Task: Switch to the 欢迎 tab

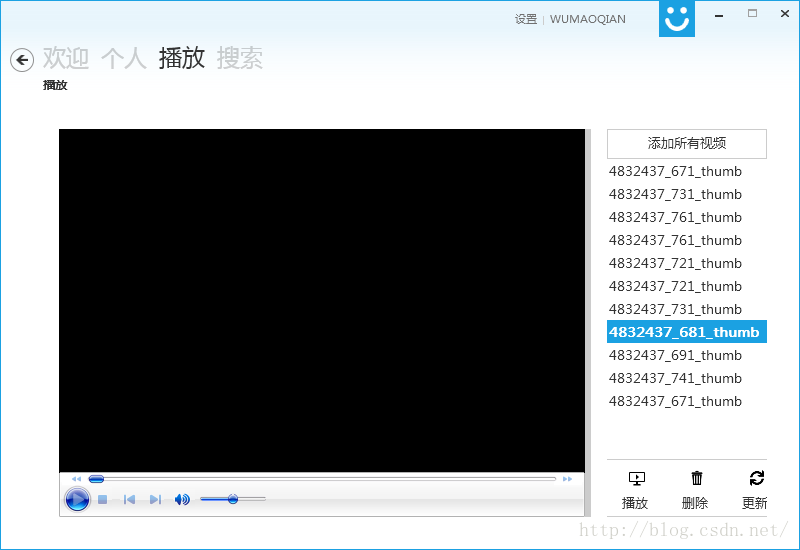Action: pos(66,58)
